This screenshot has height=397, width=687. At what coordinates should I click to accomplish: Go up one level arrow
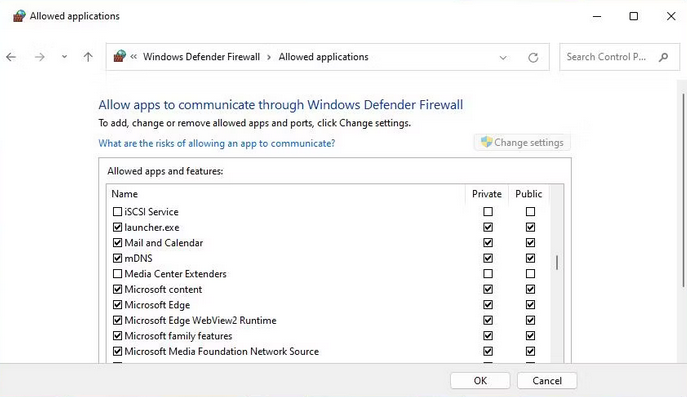88,57
